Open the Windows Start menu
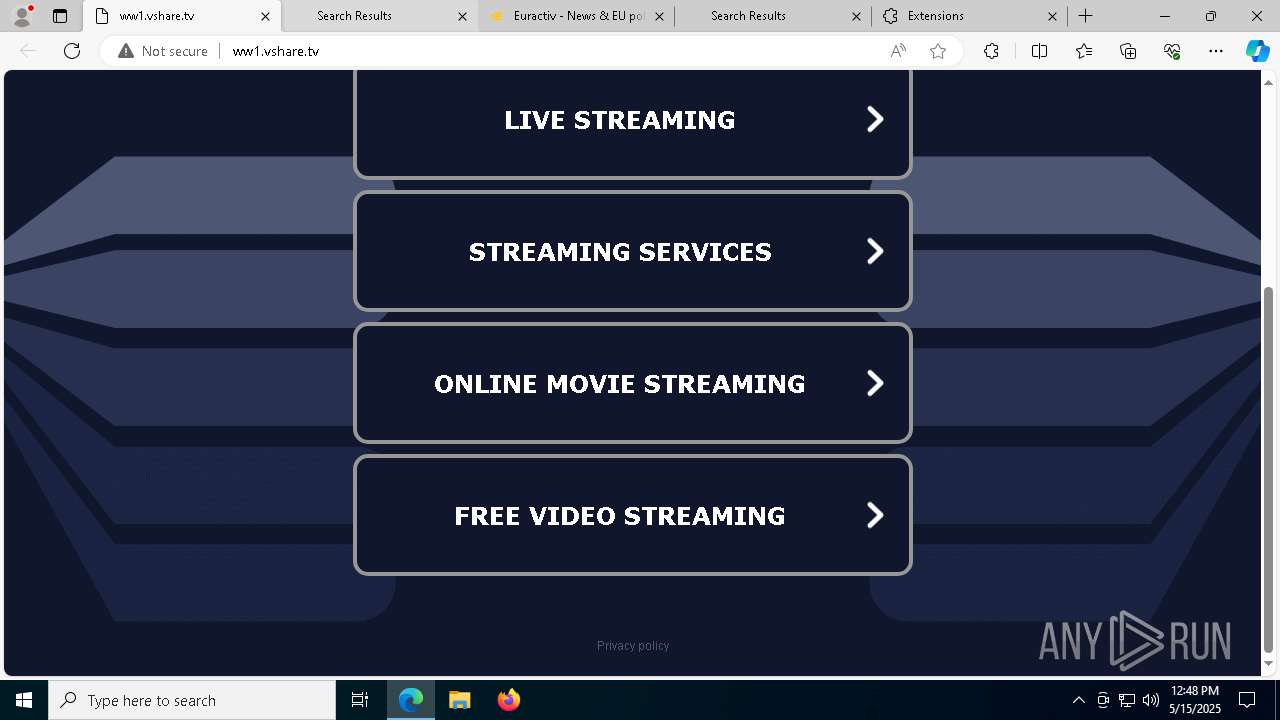The width and height of the screenshot is (1280, 720). pyautogui.click(x=24, y=700)
